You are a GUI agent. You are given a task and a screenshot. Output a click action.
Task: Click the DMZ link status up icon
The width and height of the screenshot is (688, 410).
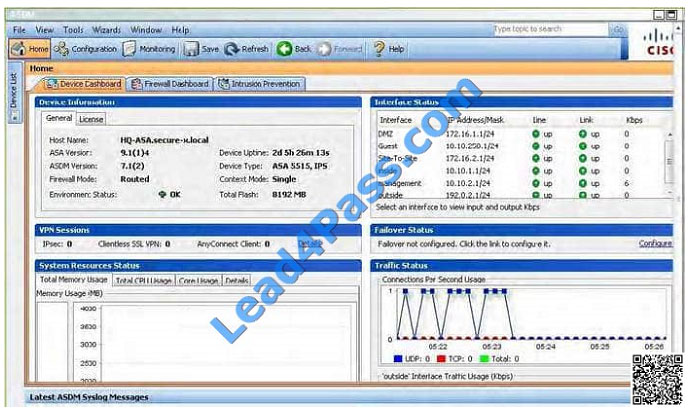coord(583,134)
